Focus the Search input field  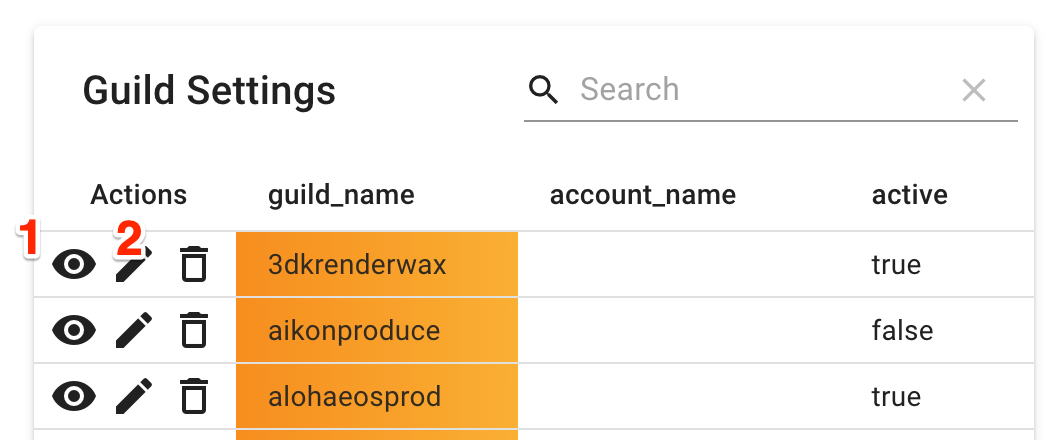tap(760, 90)
